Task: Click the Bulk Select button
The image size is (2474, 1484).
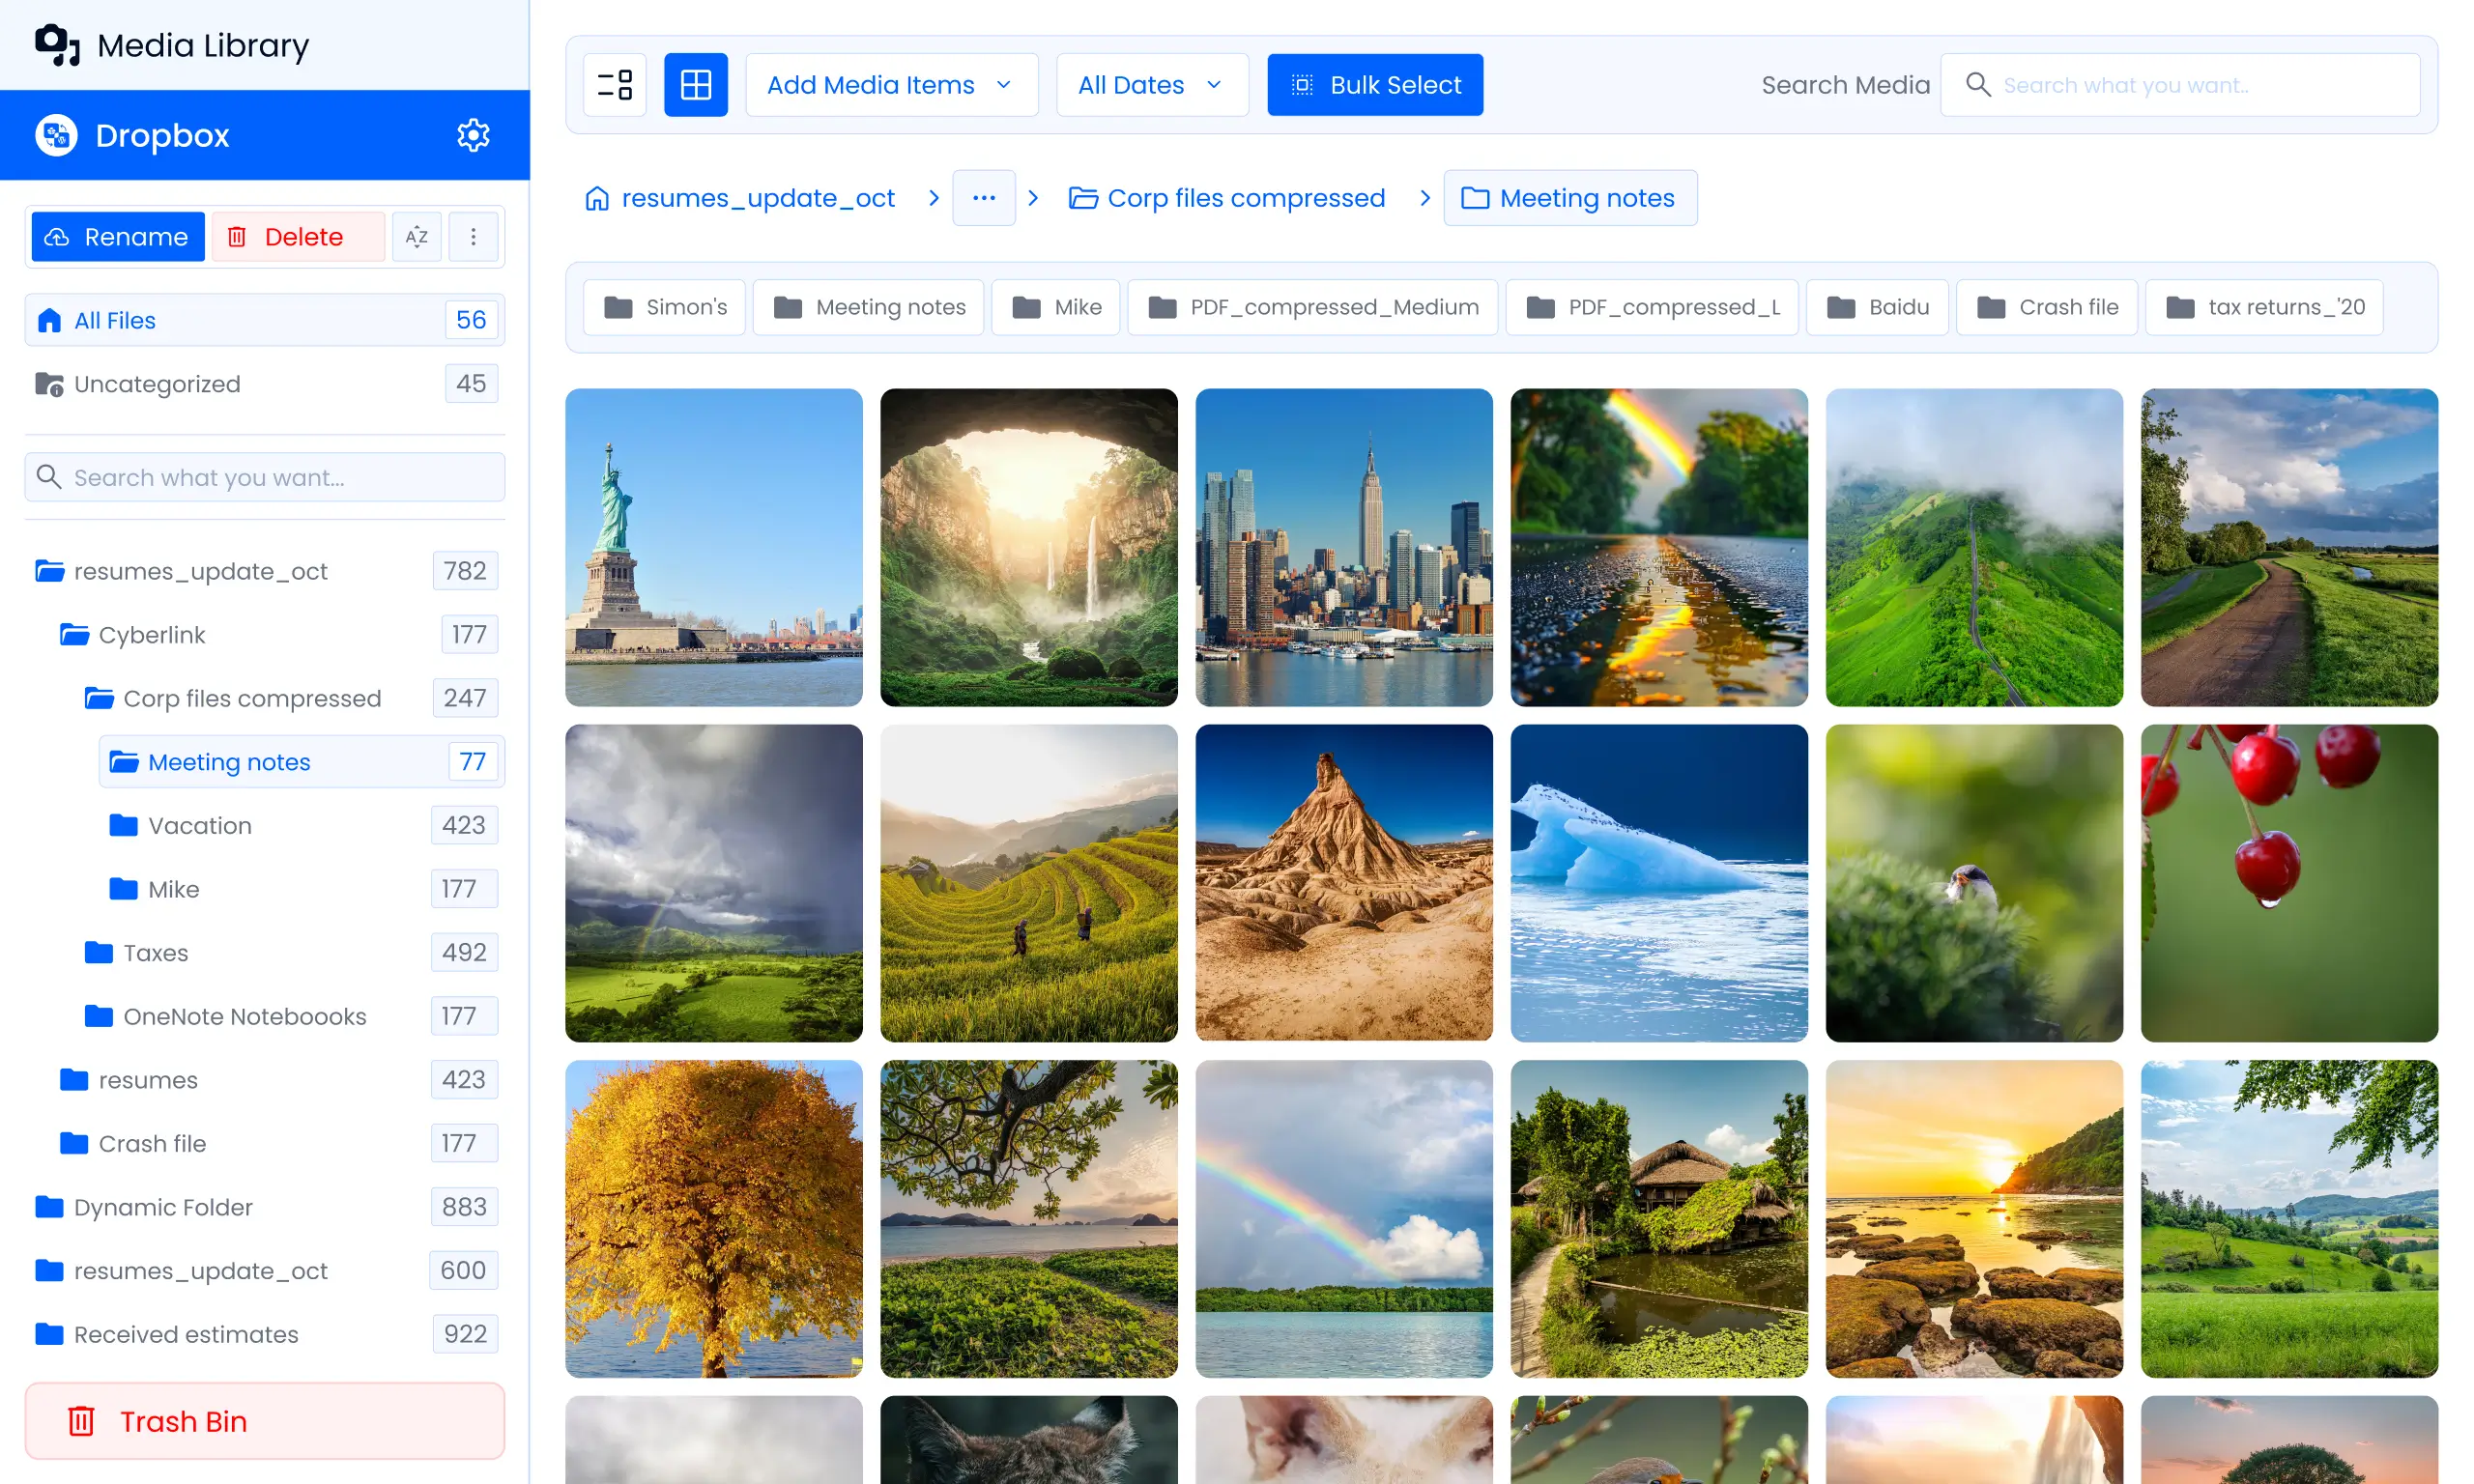Action: click(1375, 85)
